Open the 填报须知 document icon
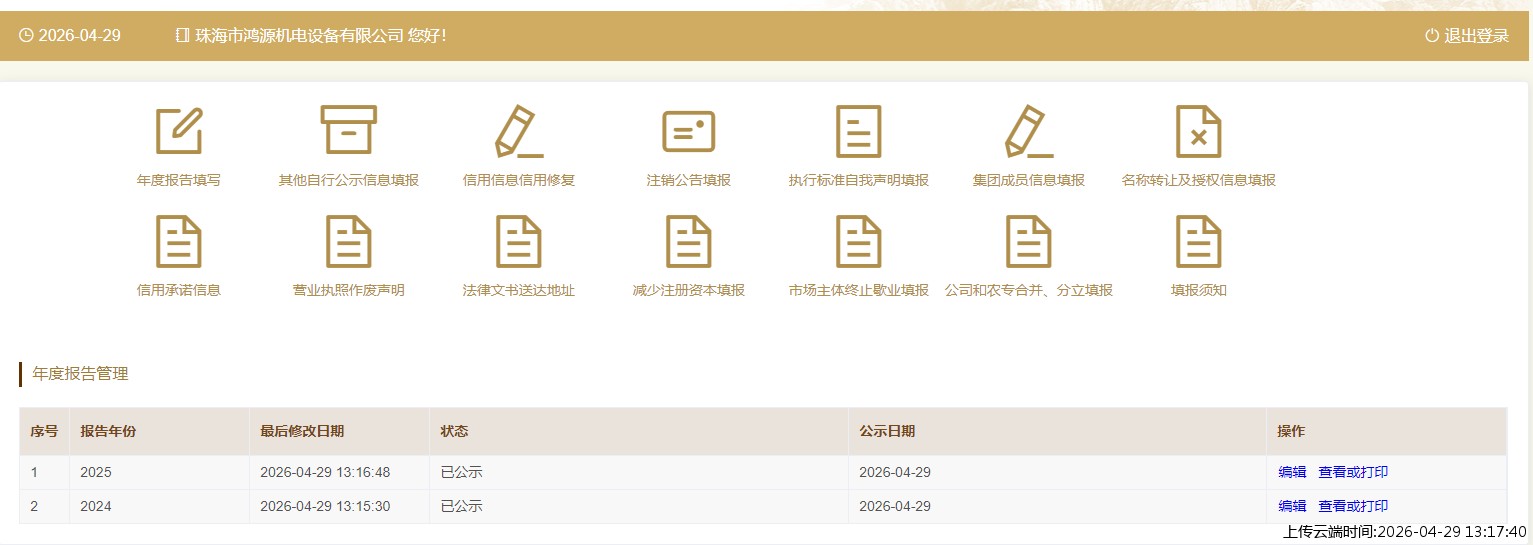 tap(1199, 242)
